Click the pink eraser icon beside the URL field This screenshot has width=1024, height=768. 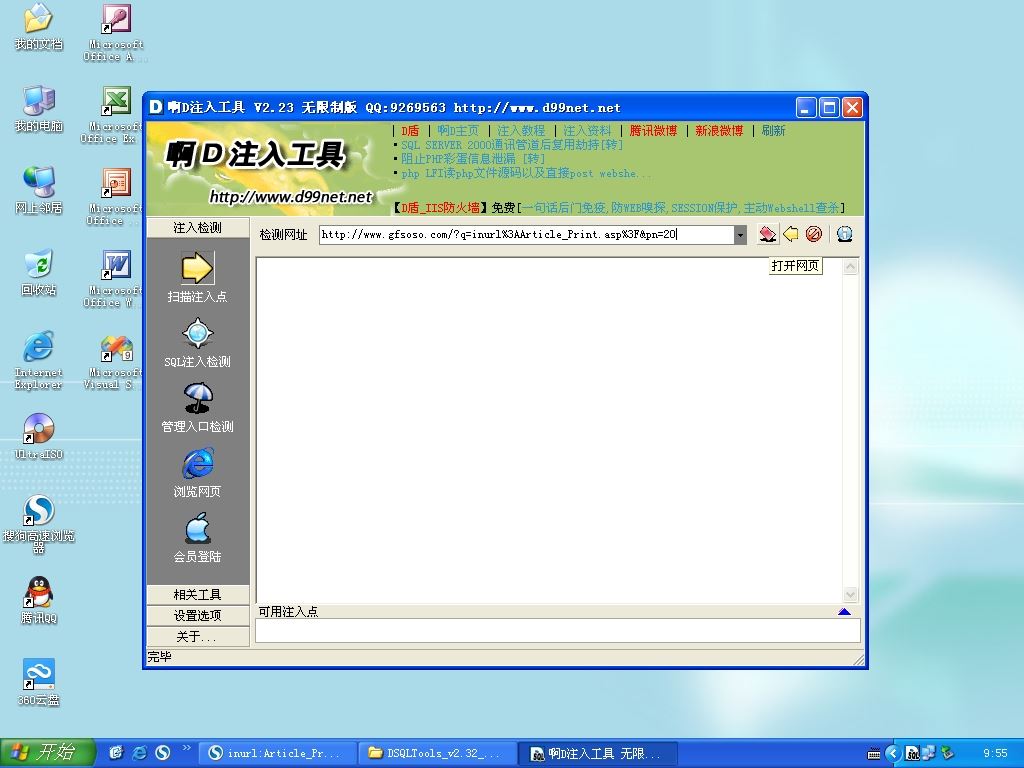click(x=767, y=234)
